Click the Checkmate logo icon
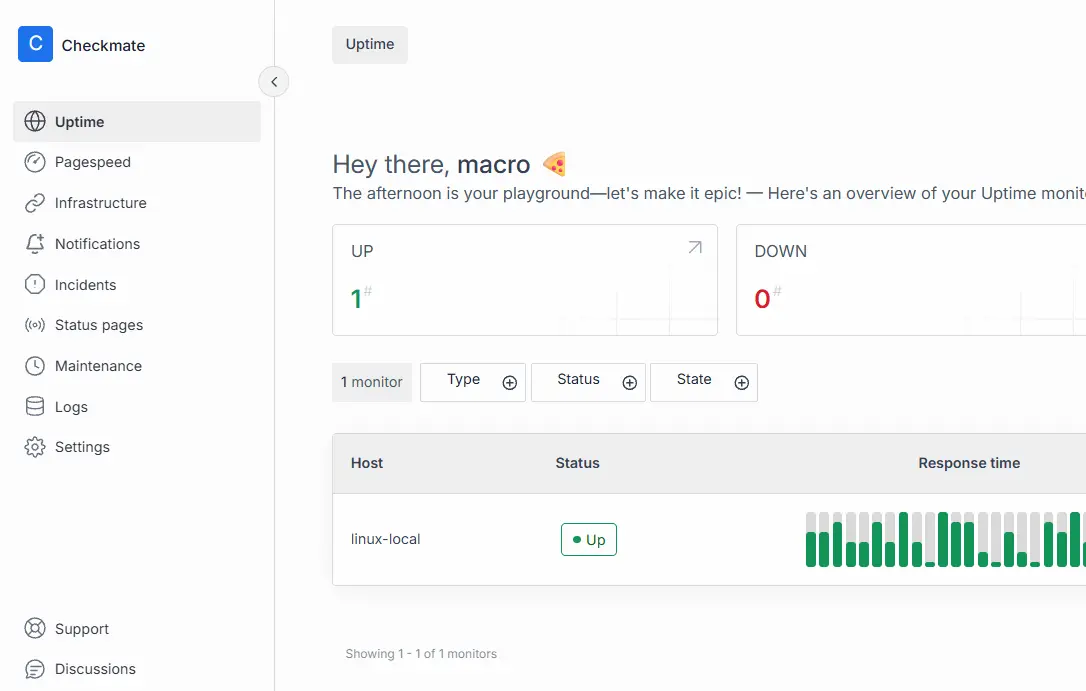This screenshot has width=1086, height=691. click(35, 44)
